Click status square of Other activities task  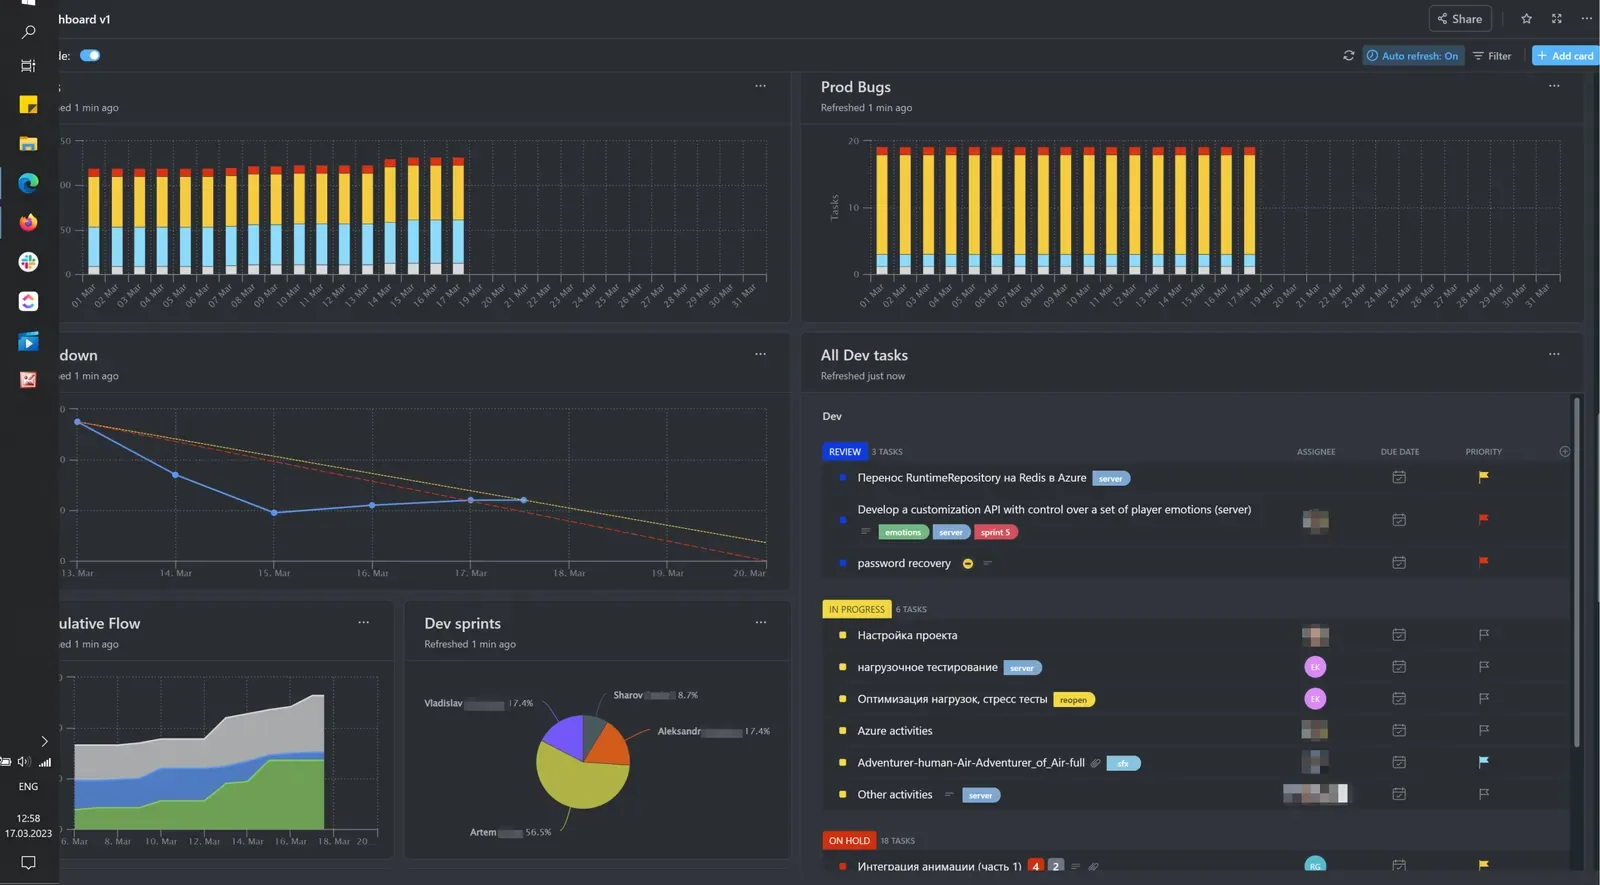tap(843, 794)
